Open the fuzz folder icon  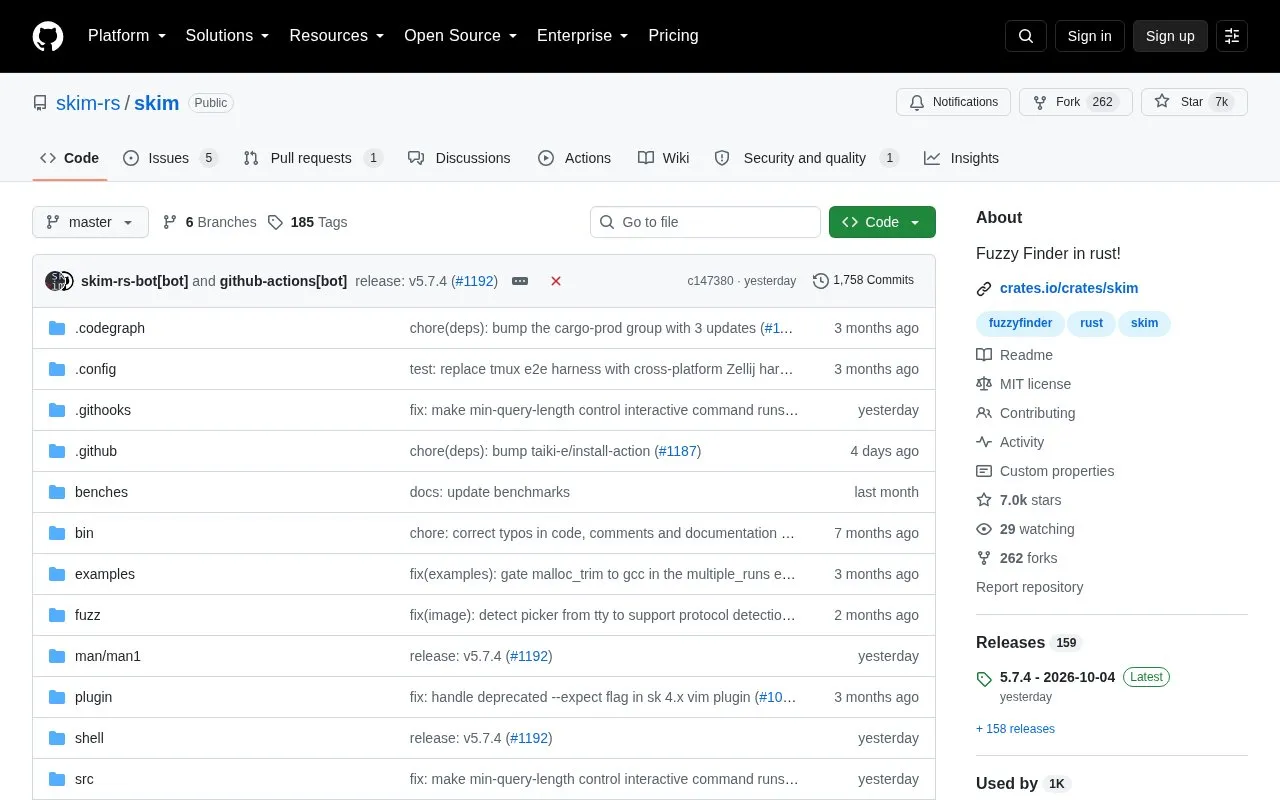coord(57,615)
